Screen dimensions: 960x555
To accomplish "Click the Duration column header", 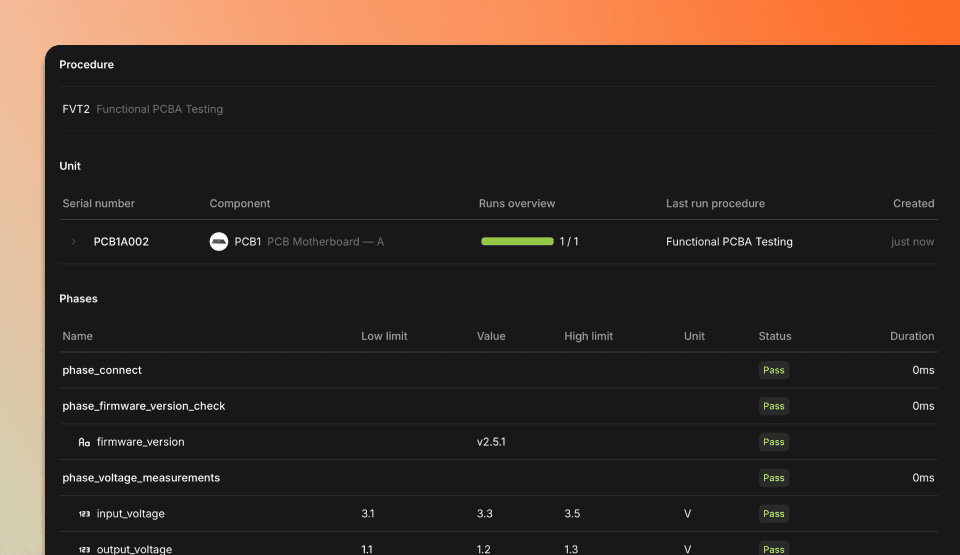I will tap(912, 336).
